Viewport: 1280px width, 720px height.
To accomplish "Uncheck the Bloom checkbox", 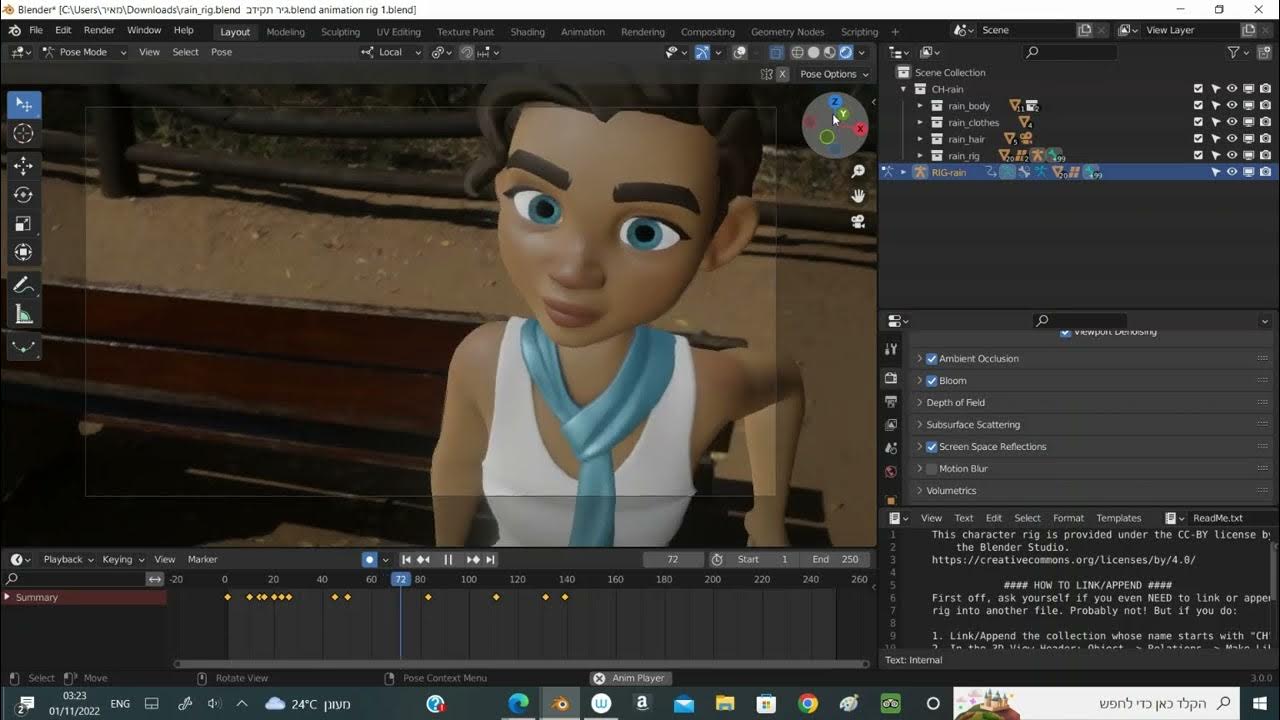I will pyautogui.click(x=932, y=381).
